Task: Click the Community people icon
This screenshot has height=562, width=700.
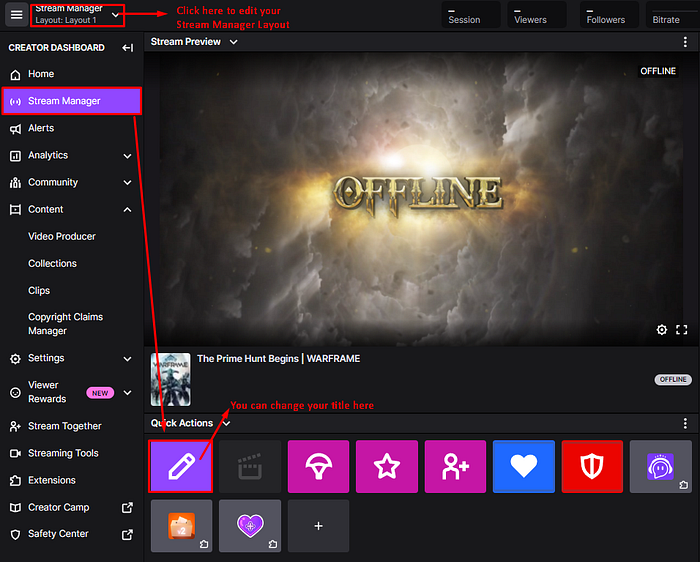Action: pos(15,183)
